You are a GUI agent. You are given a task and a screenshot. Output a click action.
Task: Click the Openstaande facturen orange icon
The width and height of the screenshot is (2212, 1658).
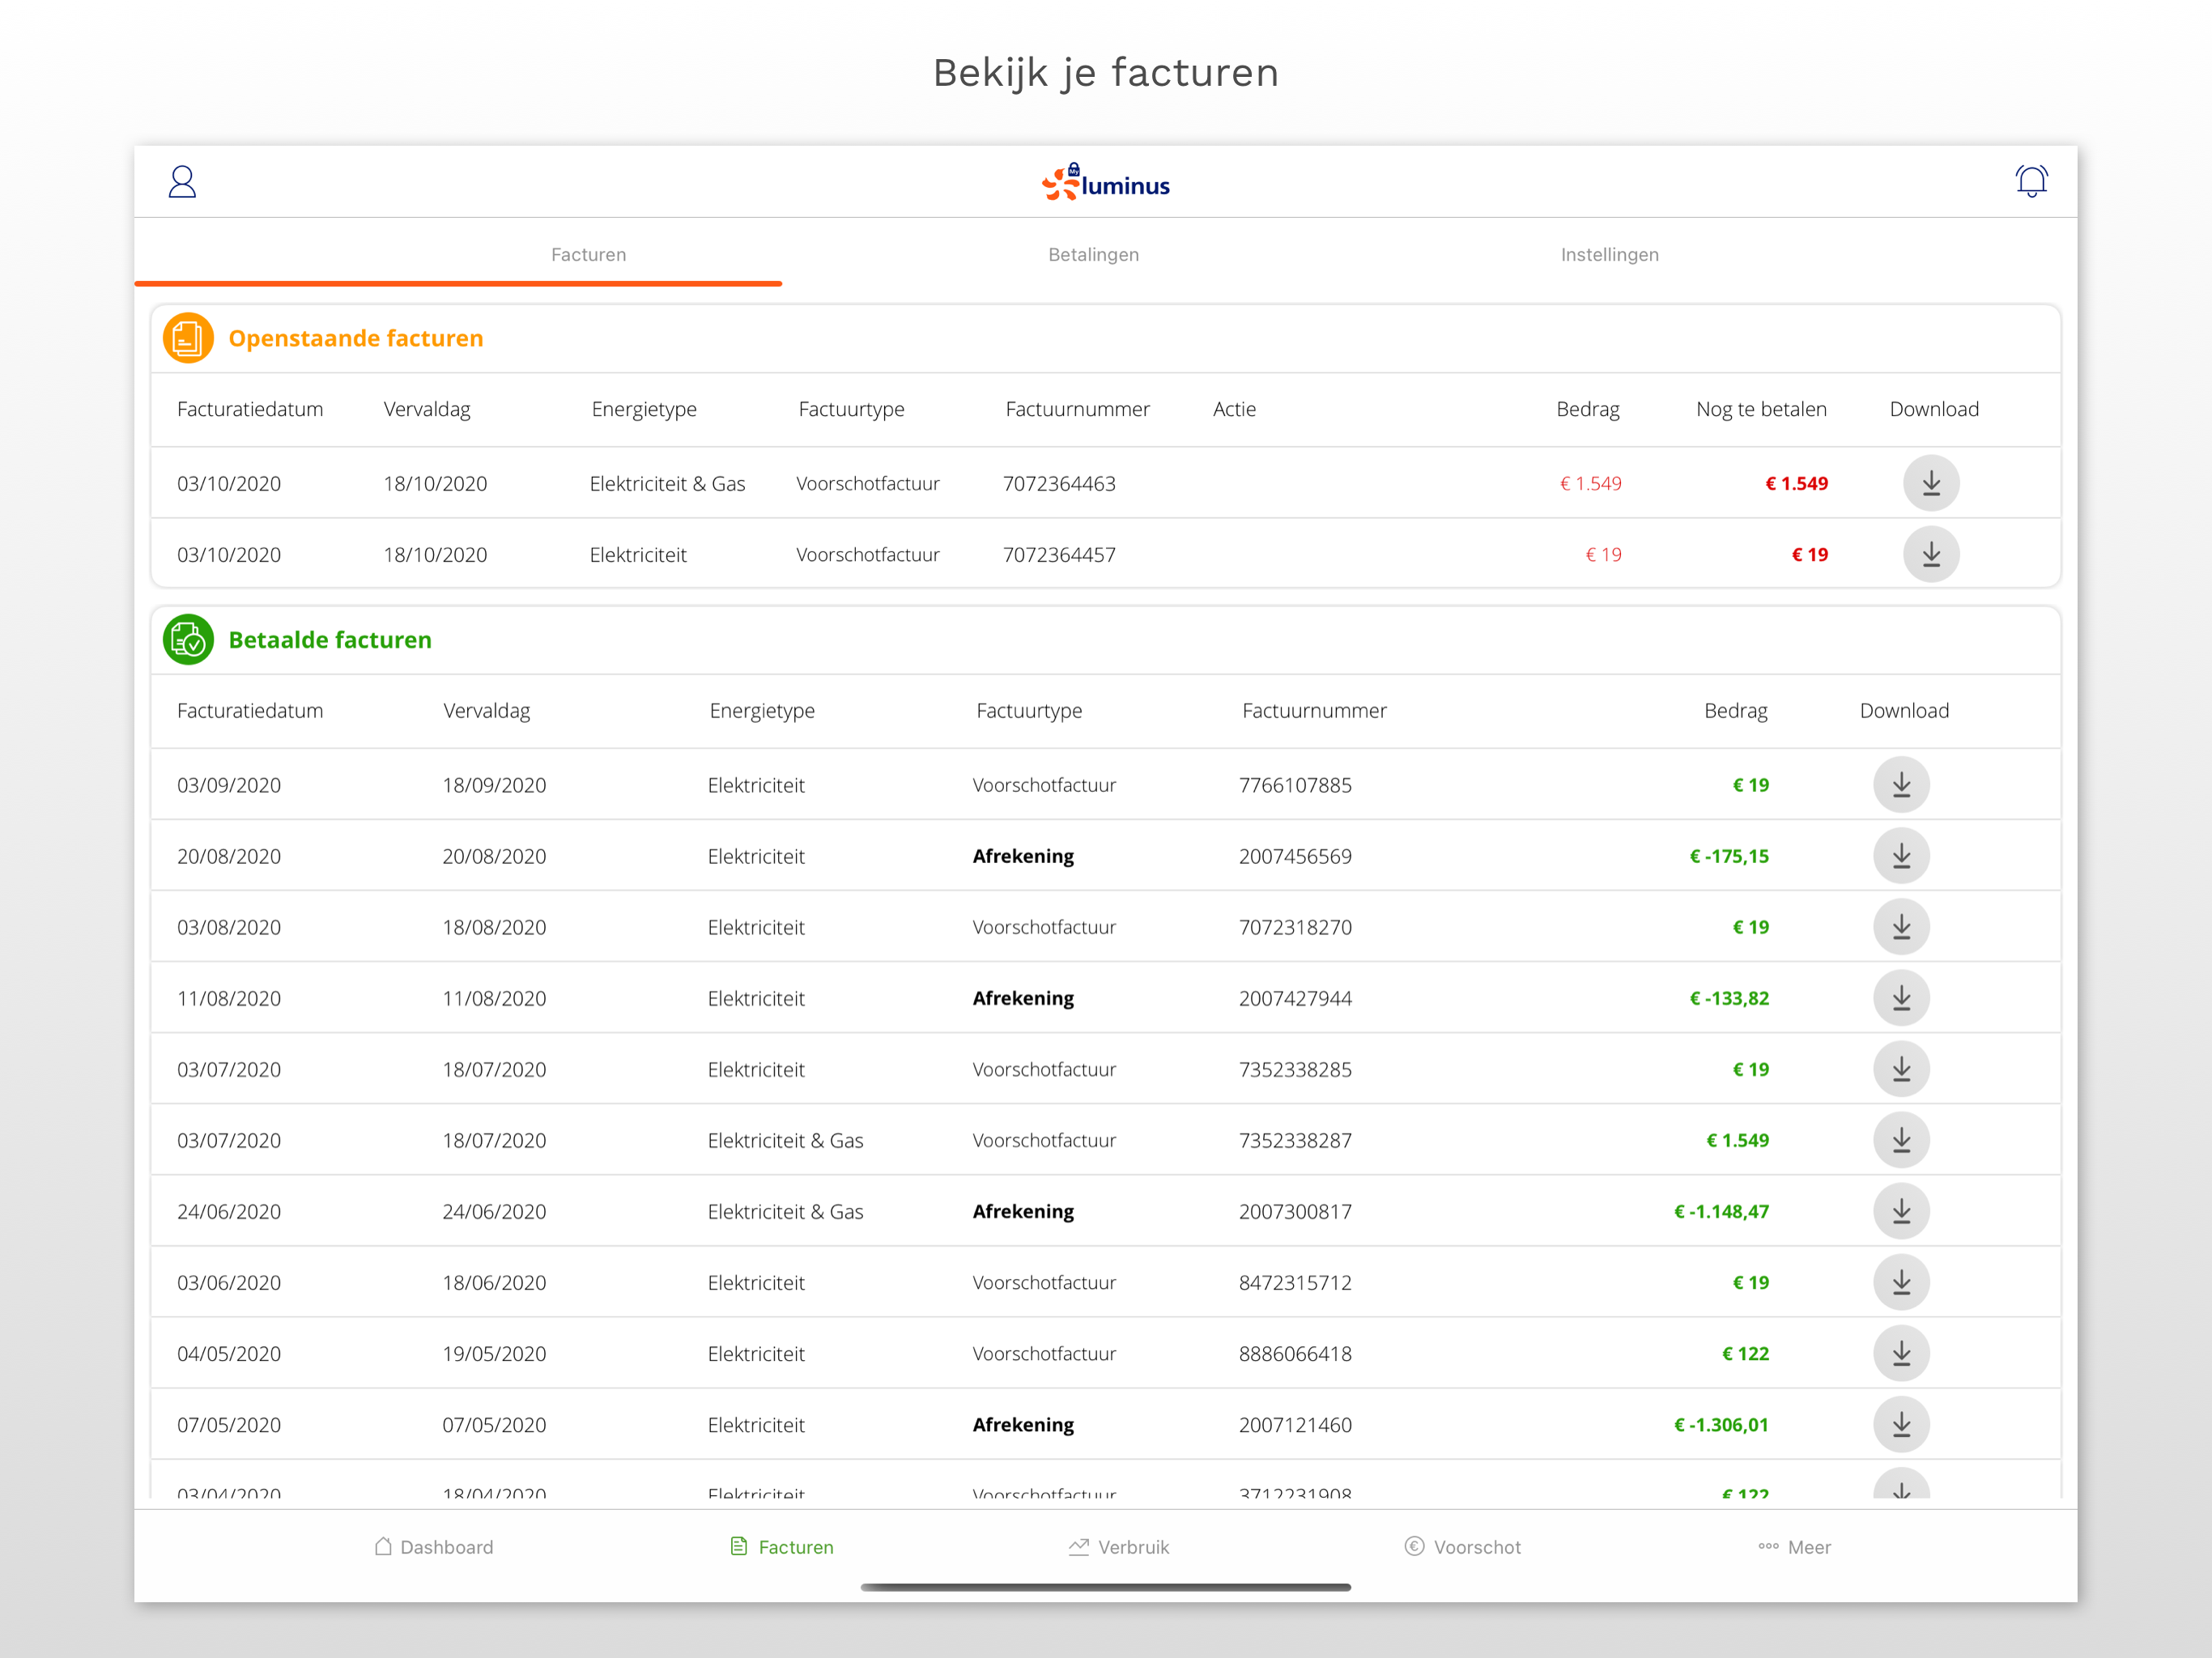pos(188,339)
